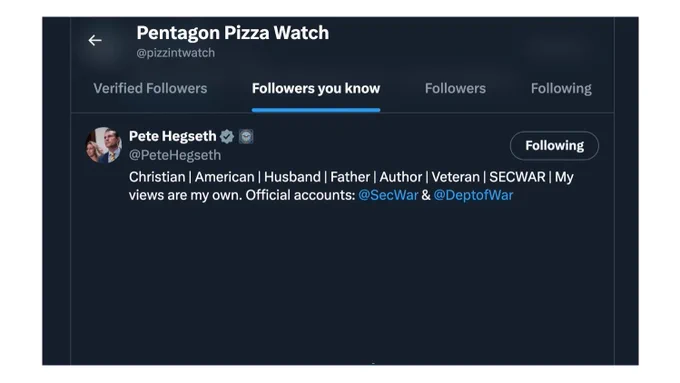Click the blue underline beneath Followers you know
Screen dimensions: 680x383
[x=316, y=110]
